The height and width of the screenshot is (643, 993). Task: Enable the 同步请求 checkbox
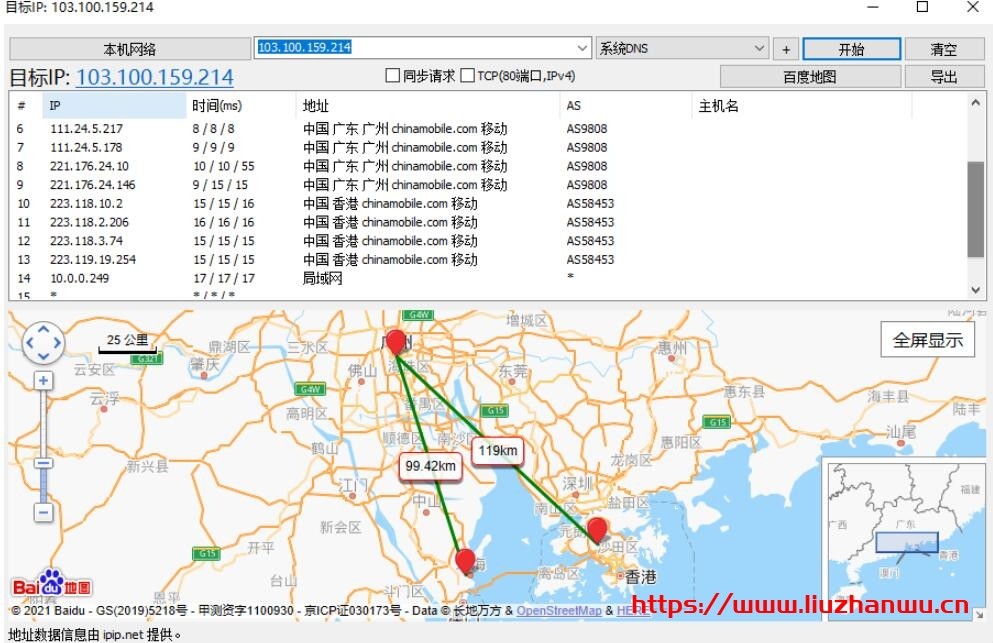click(x=391, y=76)
